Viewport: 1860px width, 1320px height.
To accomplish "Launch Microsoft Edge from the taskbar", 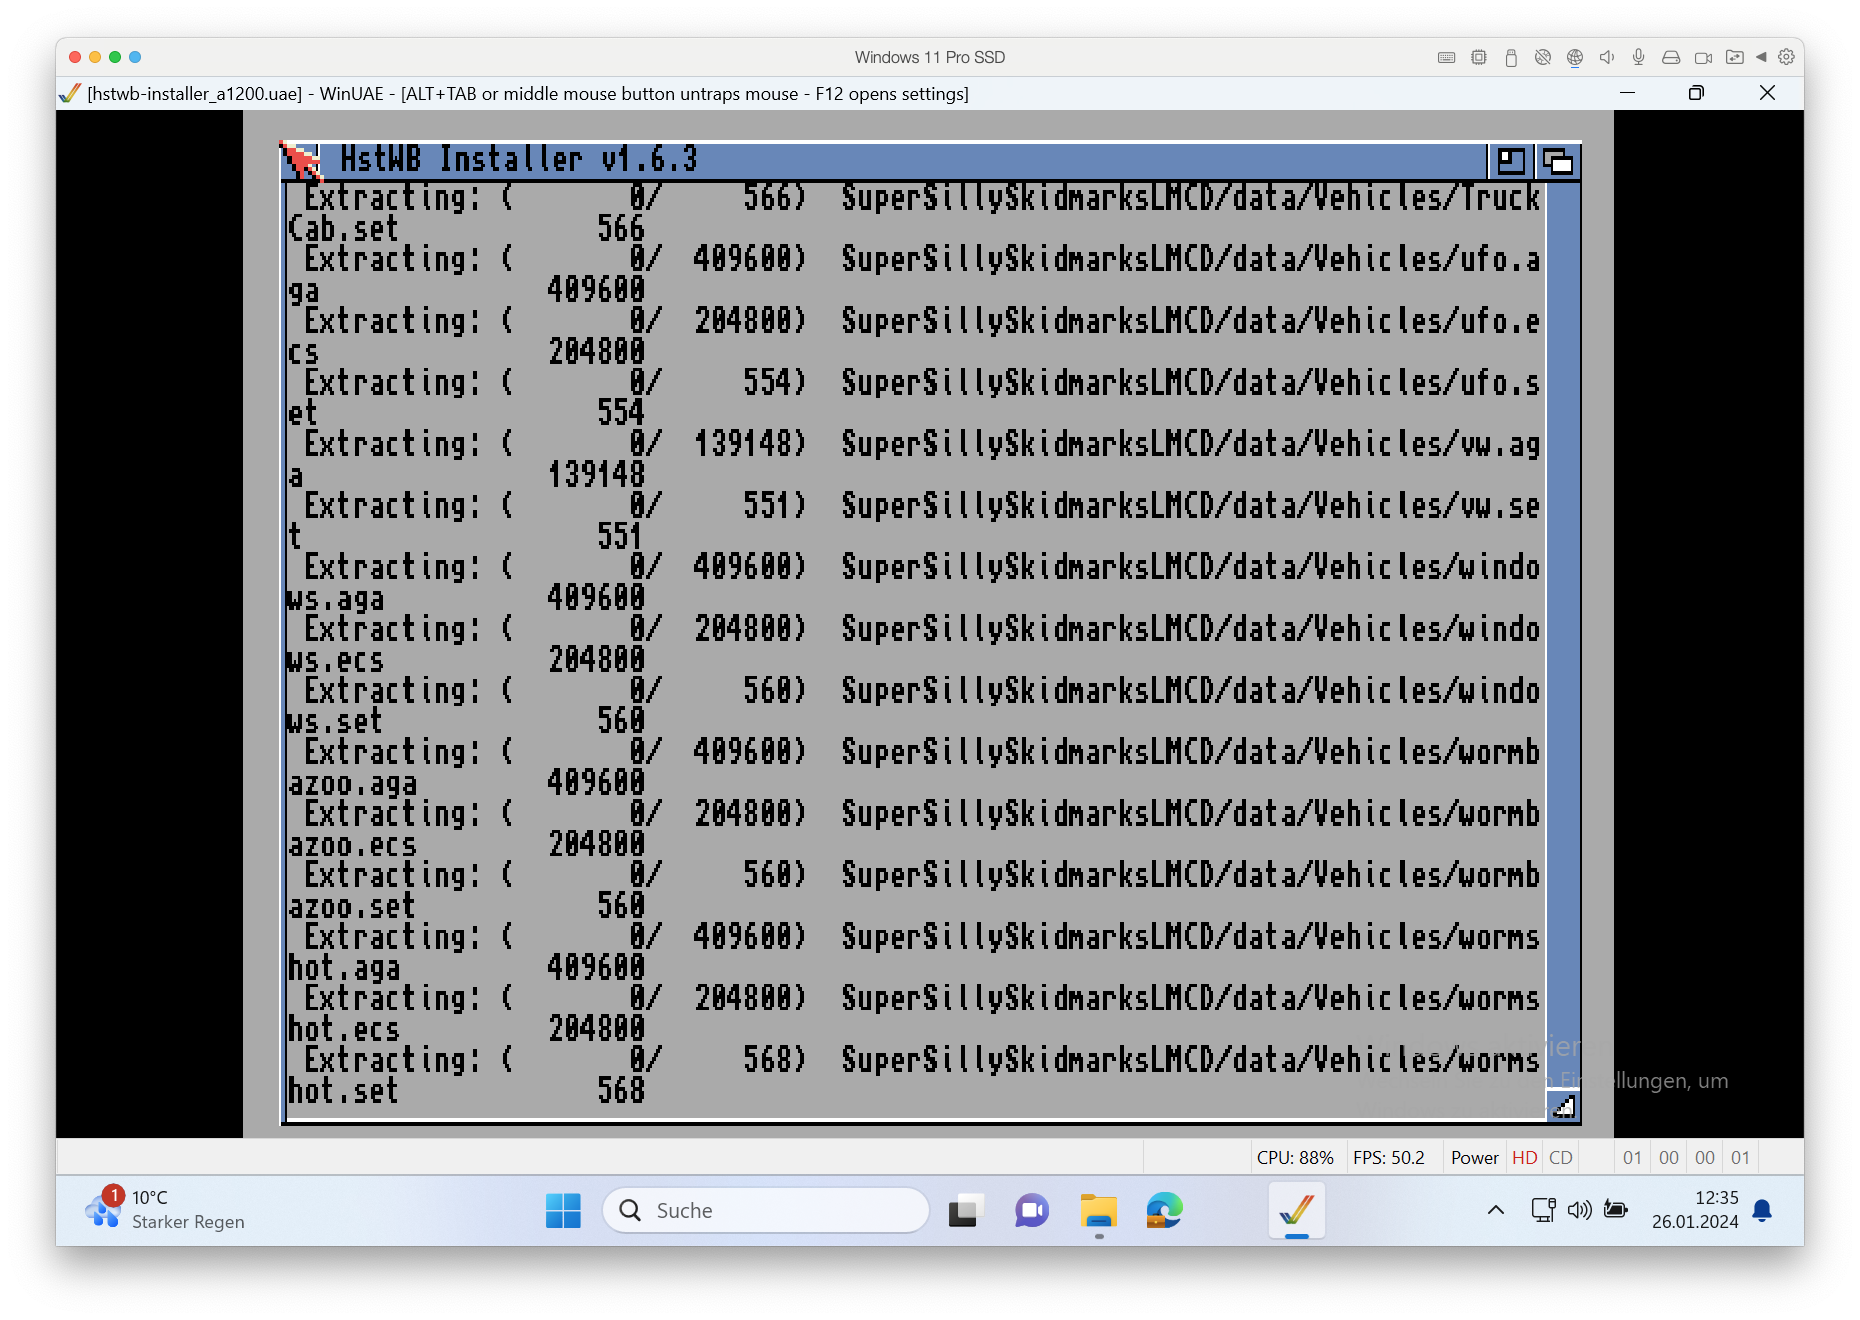I will coord(1161,1210).
